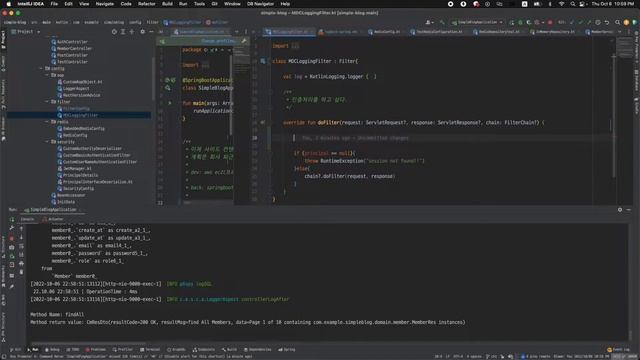Click the rerun icon in Run panel
The image size is (640, 360).
click(12, 219)
